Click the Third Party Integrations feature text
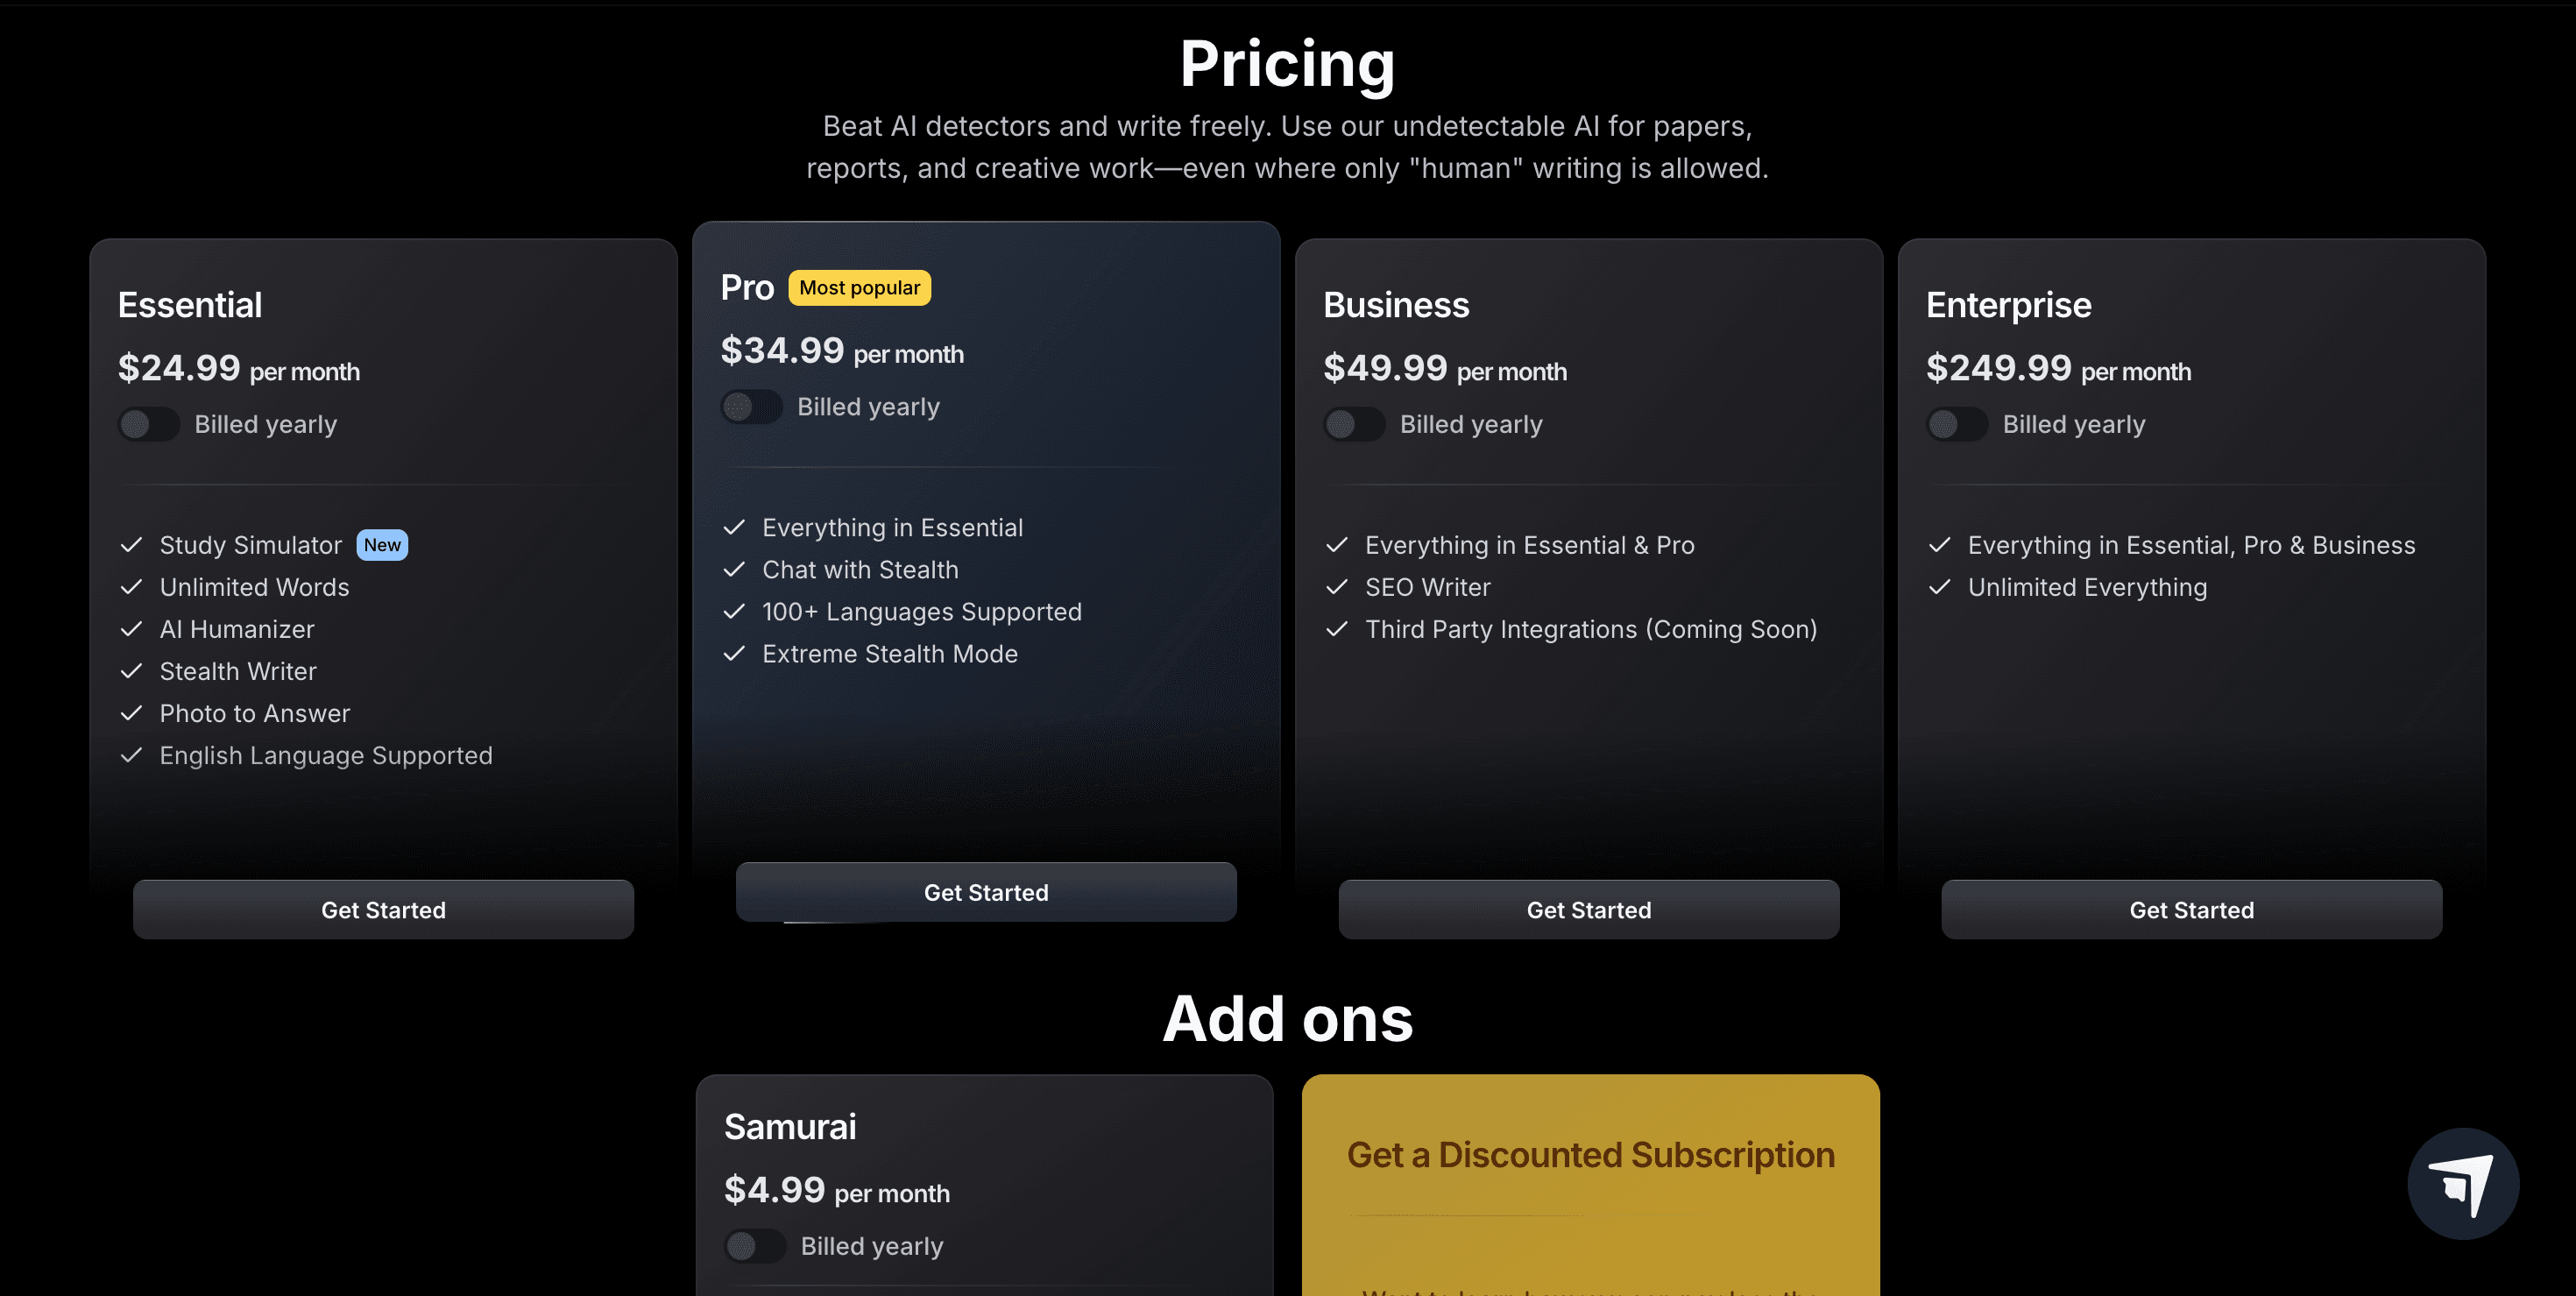Image resolution: width=2576 pixels, height=1296 pixels. pyautogui.click(x=1591, y=629)
